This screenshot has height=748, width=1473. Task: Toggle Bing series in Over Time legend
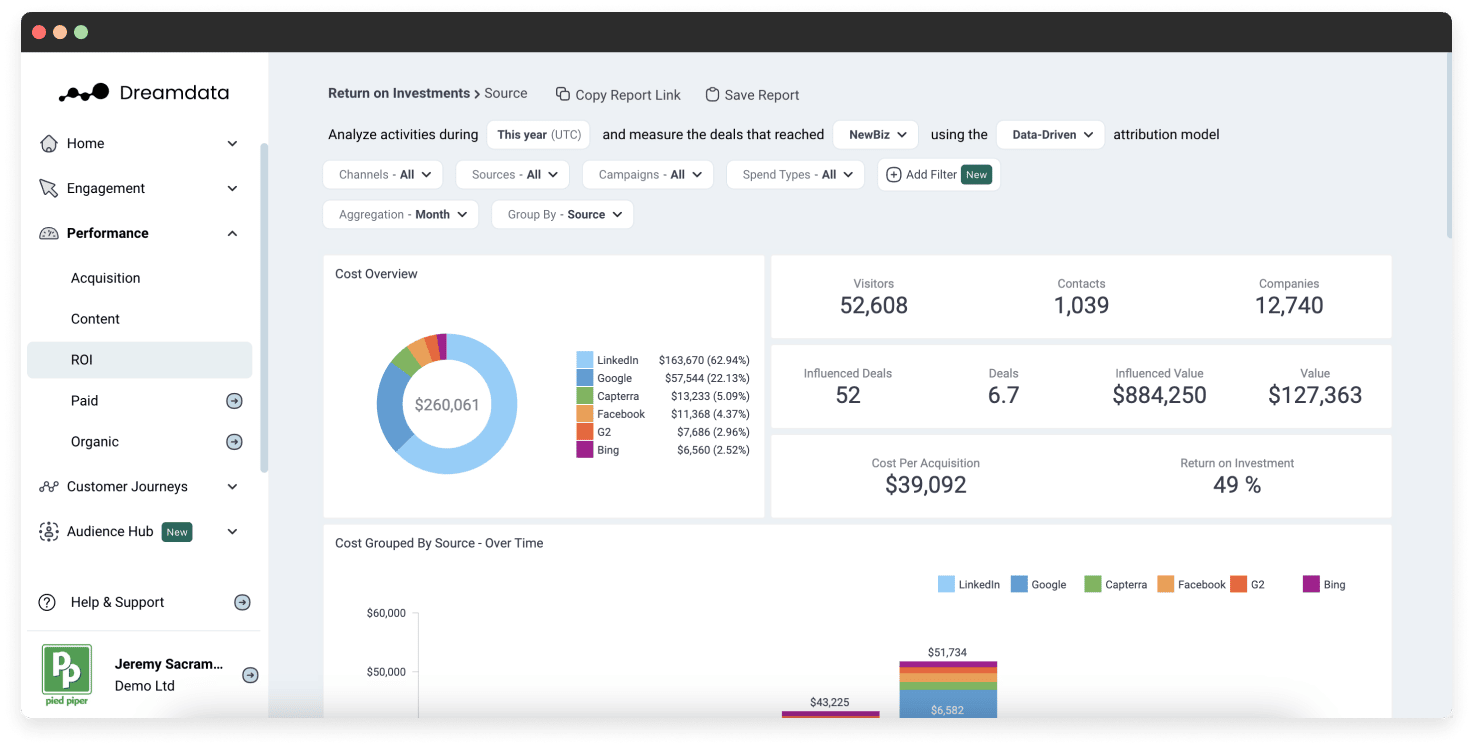[1325, 584]
